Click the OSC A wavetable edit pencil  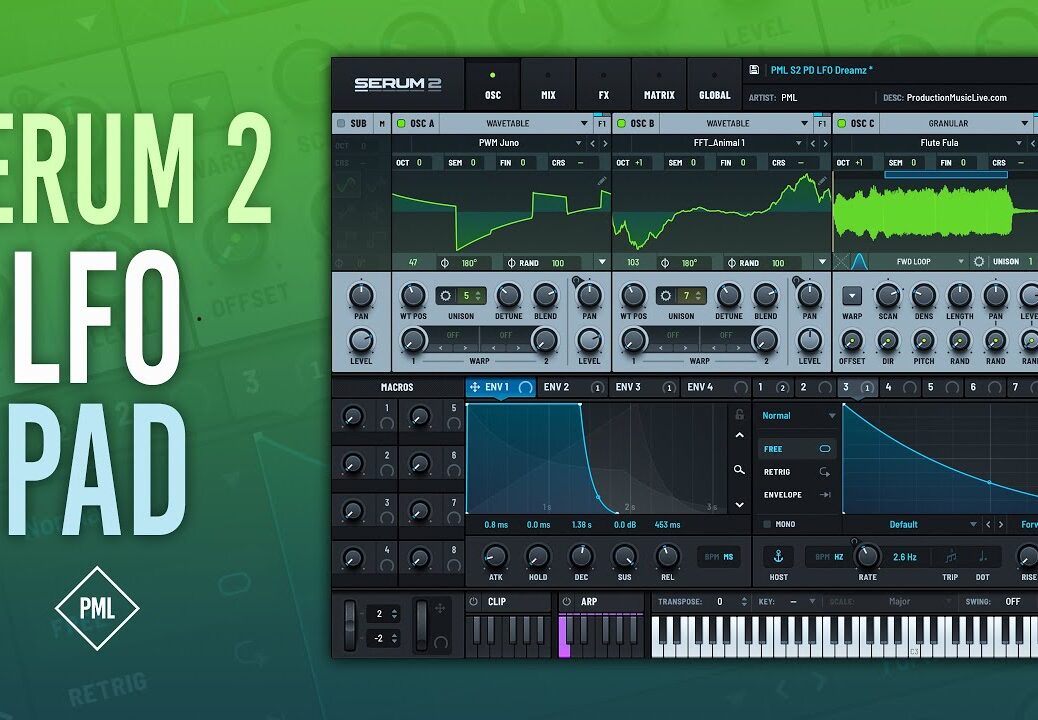(602, 181)
